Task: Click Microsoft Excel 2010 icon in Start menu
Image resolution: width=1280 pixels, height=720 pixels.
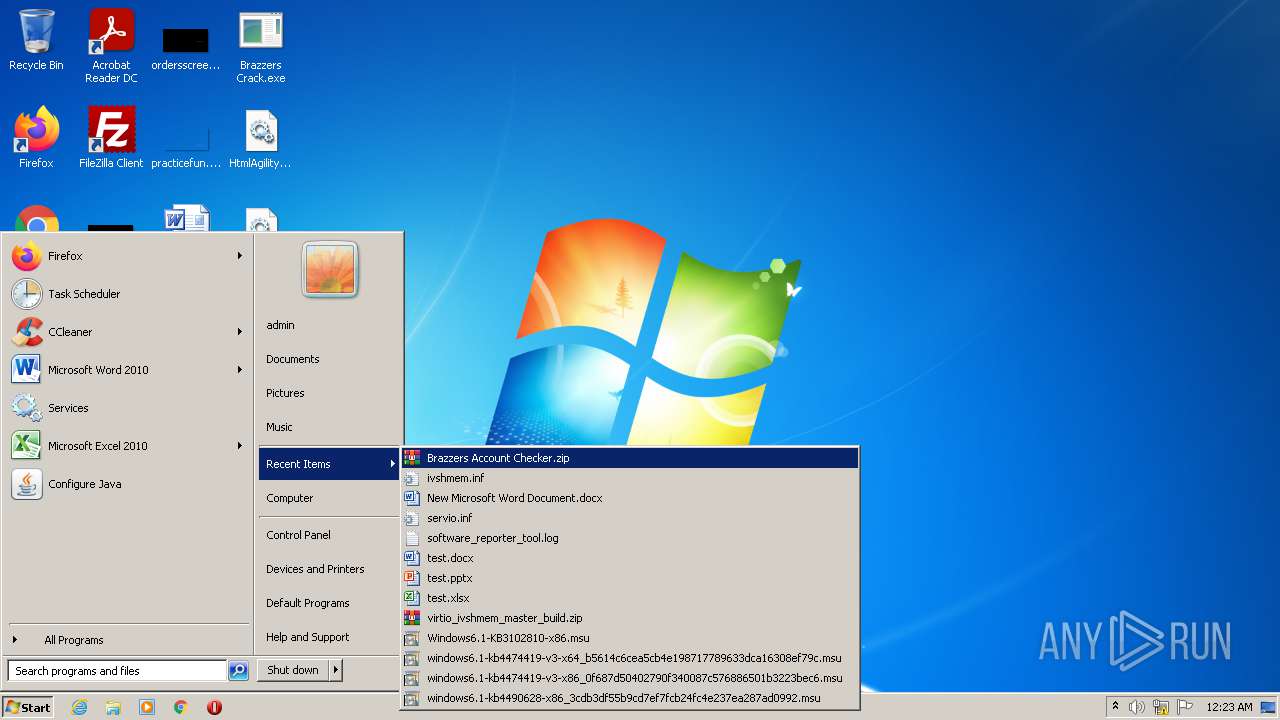Action: click(27, 446)
